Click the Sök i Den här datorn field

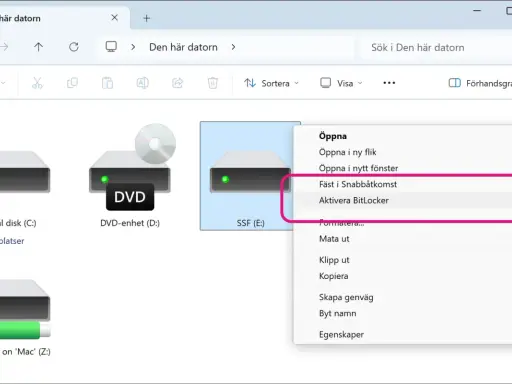coord(436,48)
